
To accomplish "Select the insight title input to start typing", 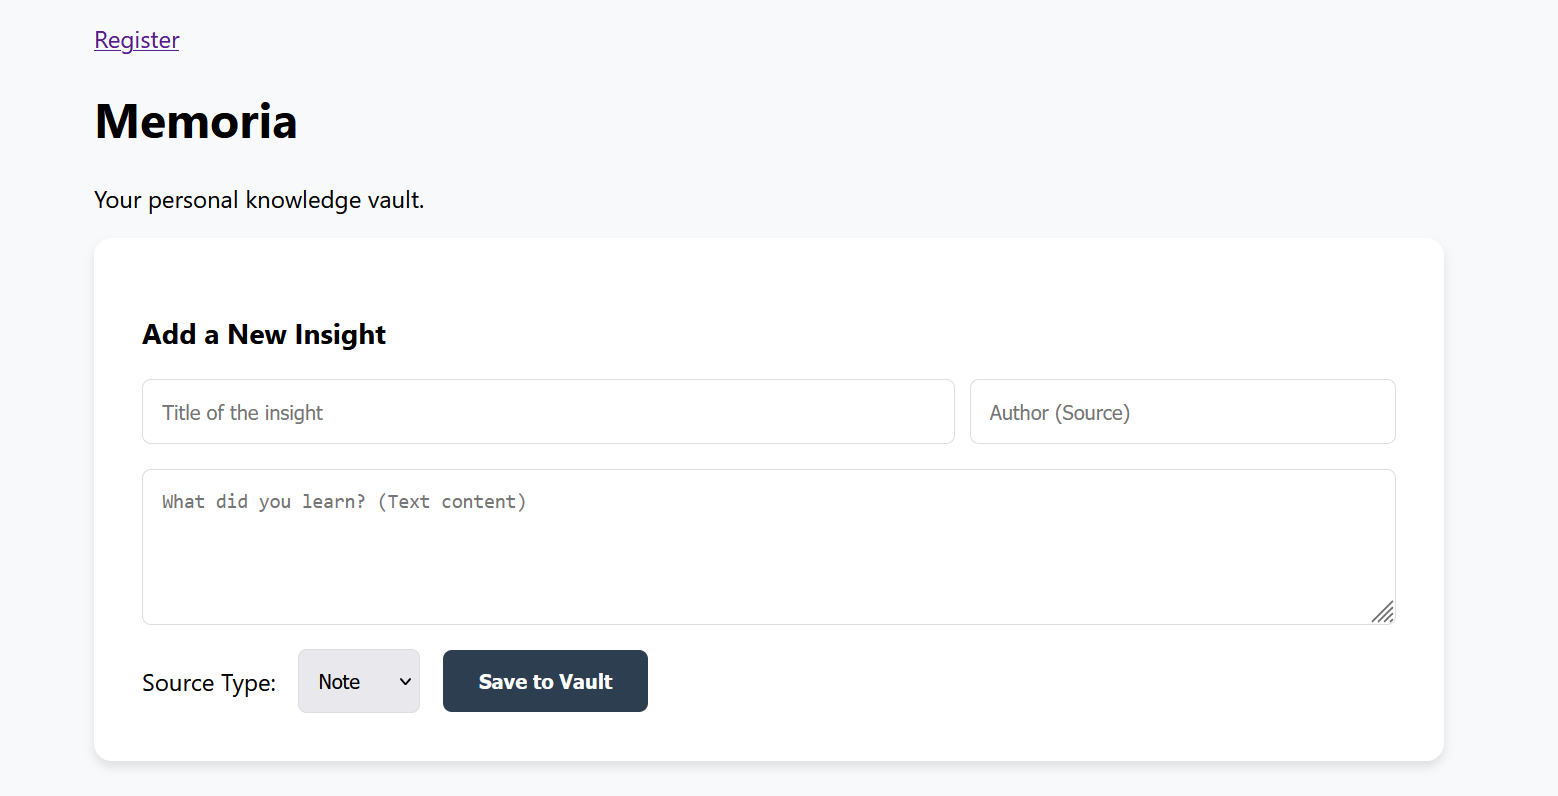I will (548, 411).
